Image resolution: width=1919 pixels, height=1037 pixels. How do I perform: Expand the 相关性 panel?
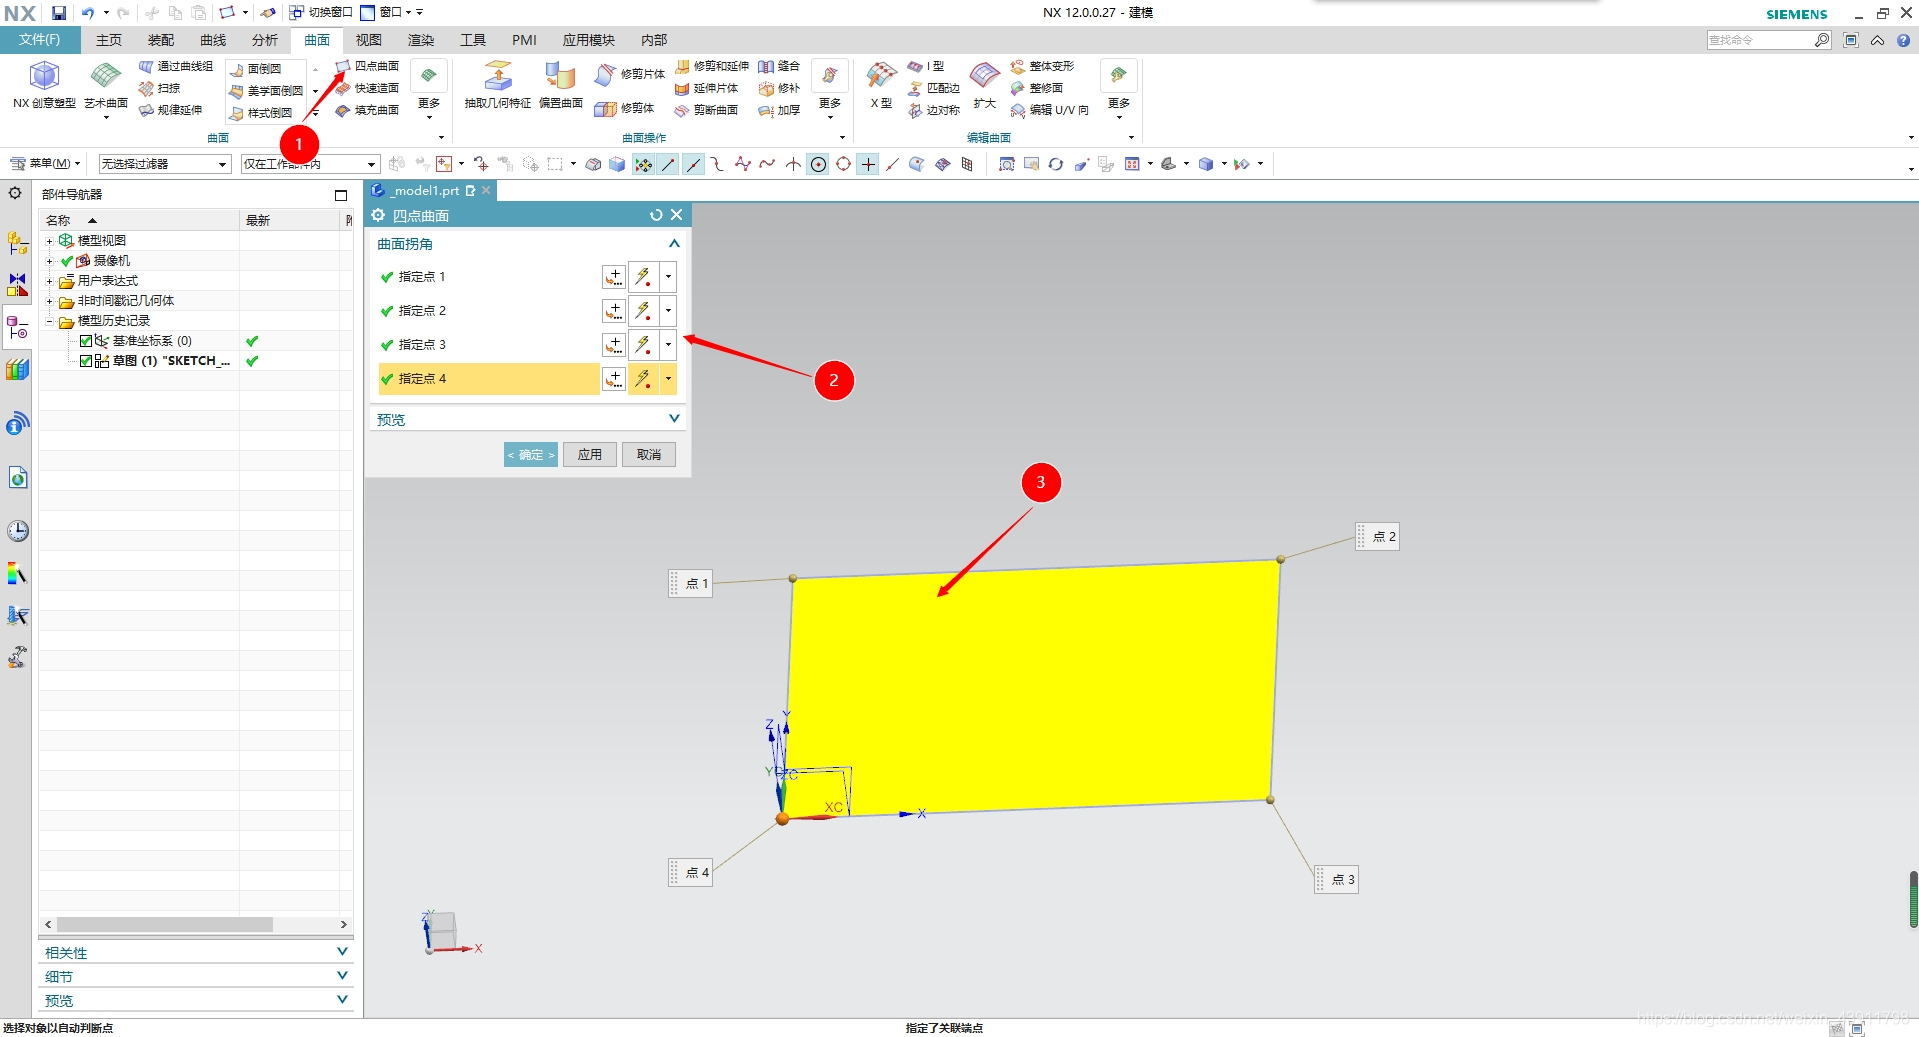click(342, 952)
